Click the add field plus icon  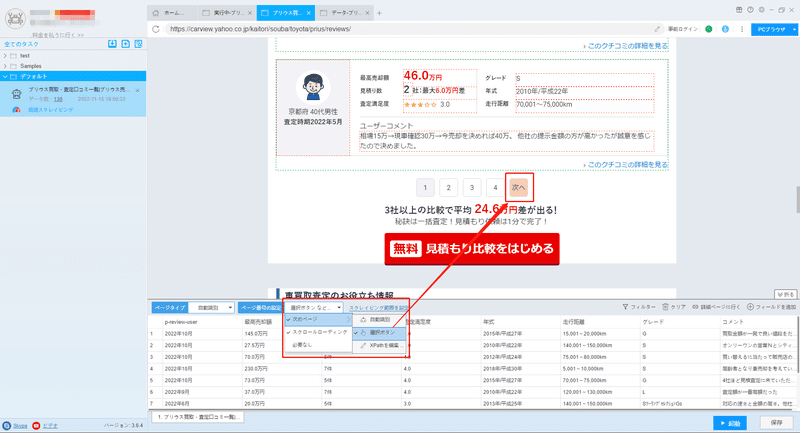tap(750, 307)
